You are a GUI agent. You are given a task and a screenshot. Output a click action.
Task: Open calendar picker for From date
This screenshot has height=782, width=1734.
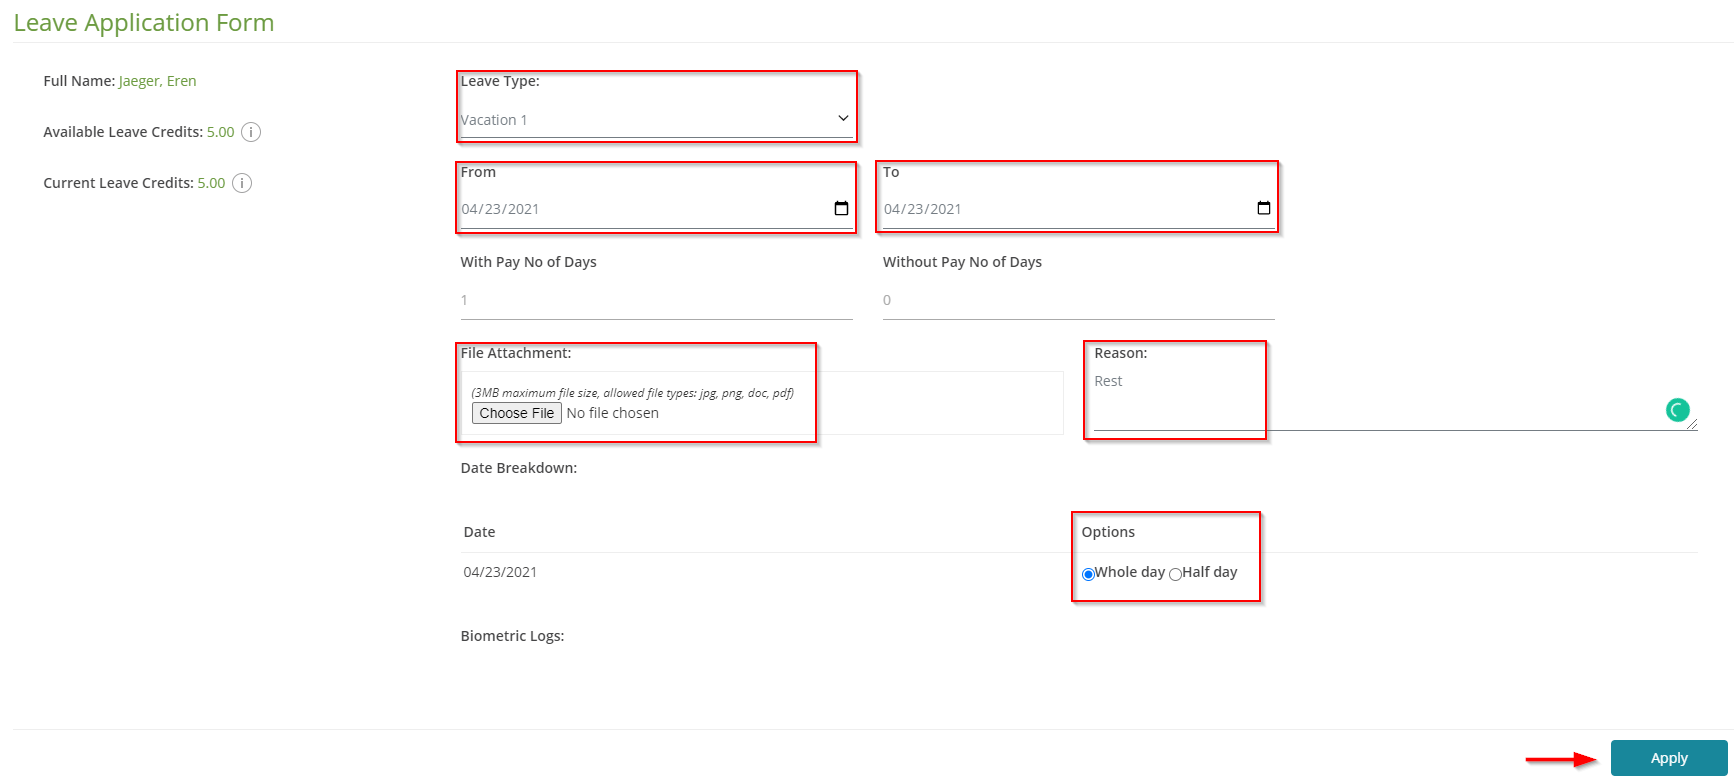pos(841,208)
